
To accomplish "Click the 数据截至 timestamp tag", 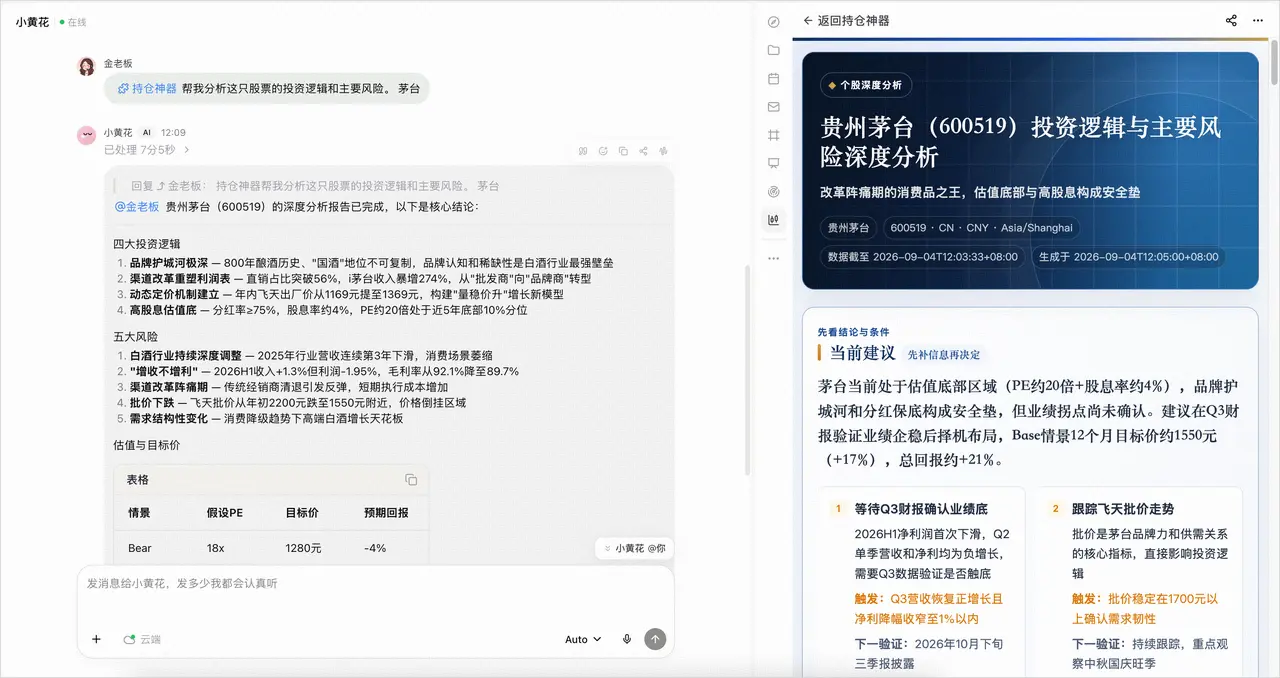I will (923, 257).
